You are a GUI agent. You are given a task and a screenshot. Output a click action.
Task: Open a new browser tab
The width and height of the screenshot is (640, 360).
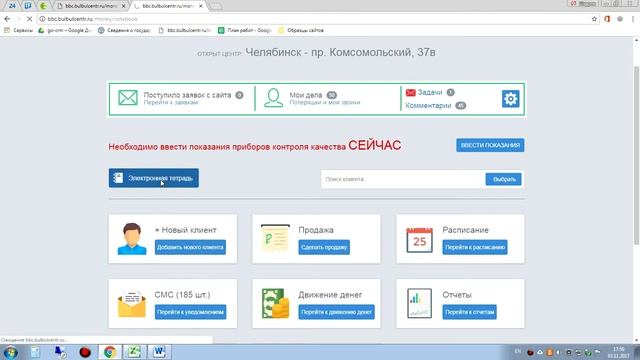pos(216,7)
